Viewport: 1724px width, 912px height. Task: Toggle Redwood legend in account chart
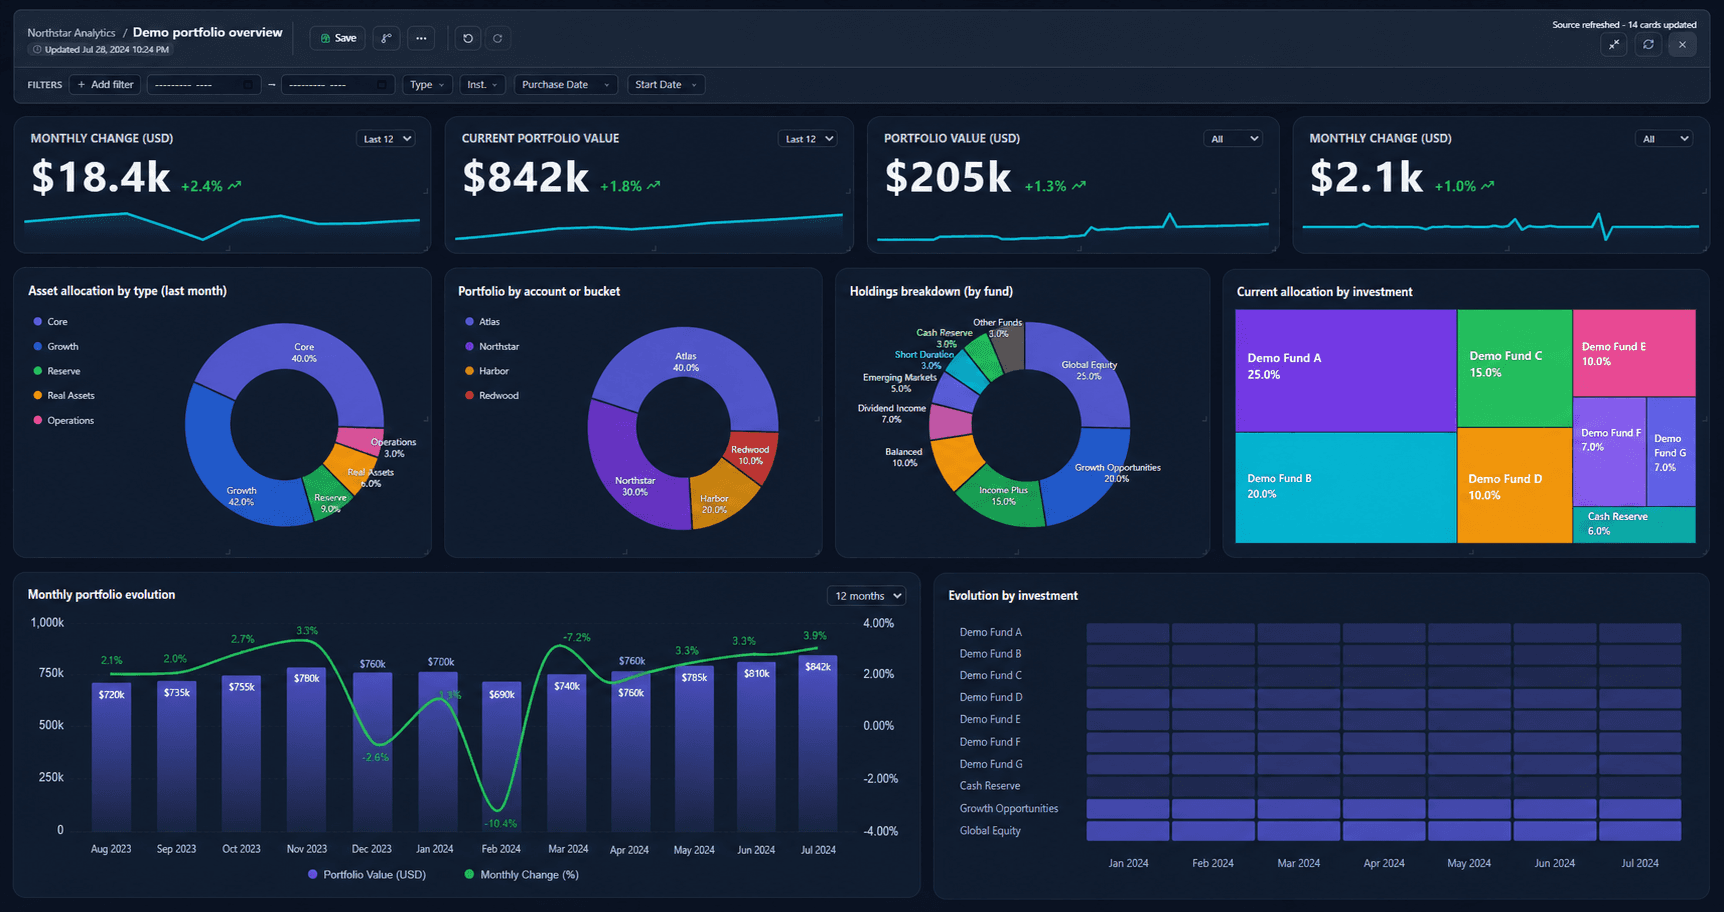click(492, 396)
